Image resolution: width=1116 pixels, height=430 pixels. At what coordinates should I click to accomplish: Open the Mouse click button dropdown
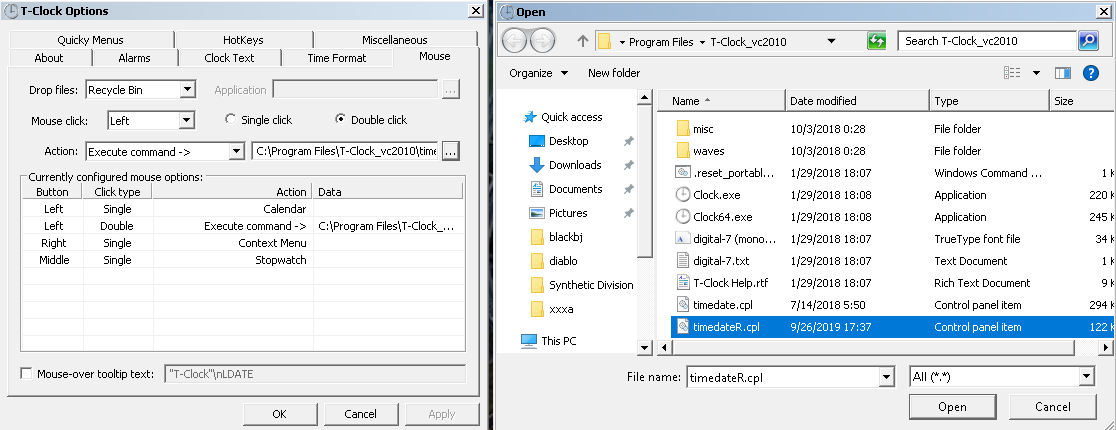pyautogui.click(x=188, y=121)
